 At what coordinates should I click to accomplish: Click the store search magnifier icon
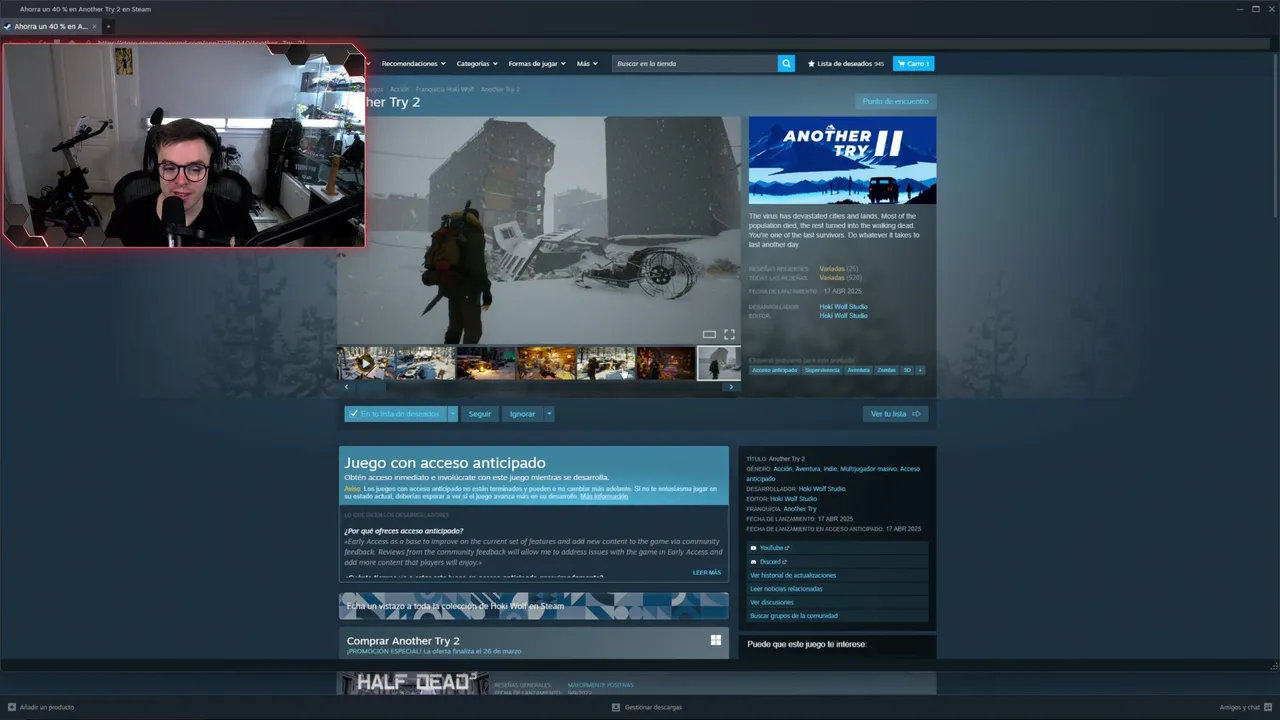pyautogui.click(x=786, y=63)
